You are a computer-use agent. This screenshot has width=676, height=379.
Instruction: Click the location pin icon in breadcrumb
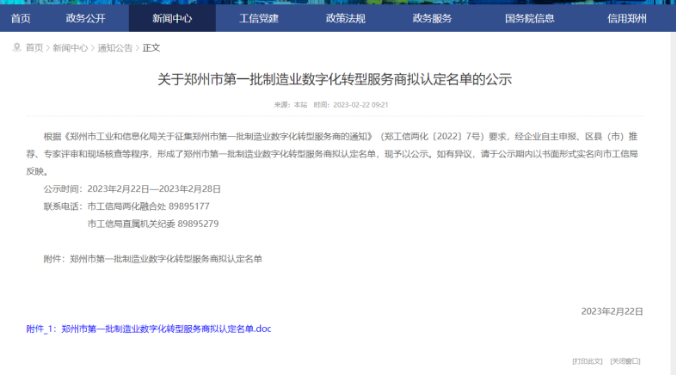pyautogui.click(x=17, y=47)
